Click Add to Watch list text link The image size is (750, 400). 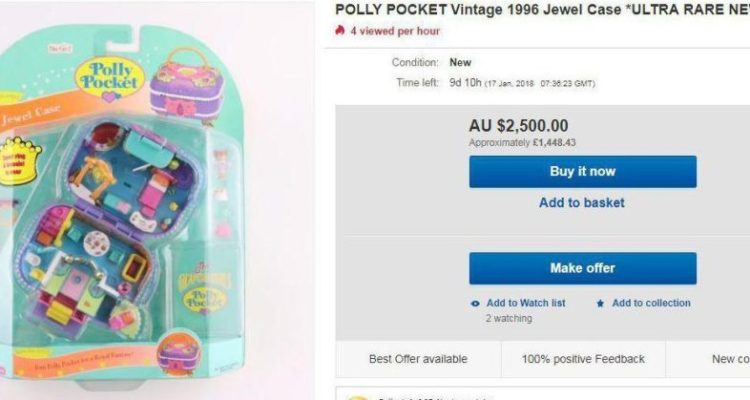point(526,303)
